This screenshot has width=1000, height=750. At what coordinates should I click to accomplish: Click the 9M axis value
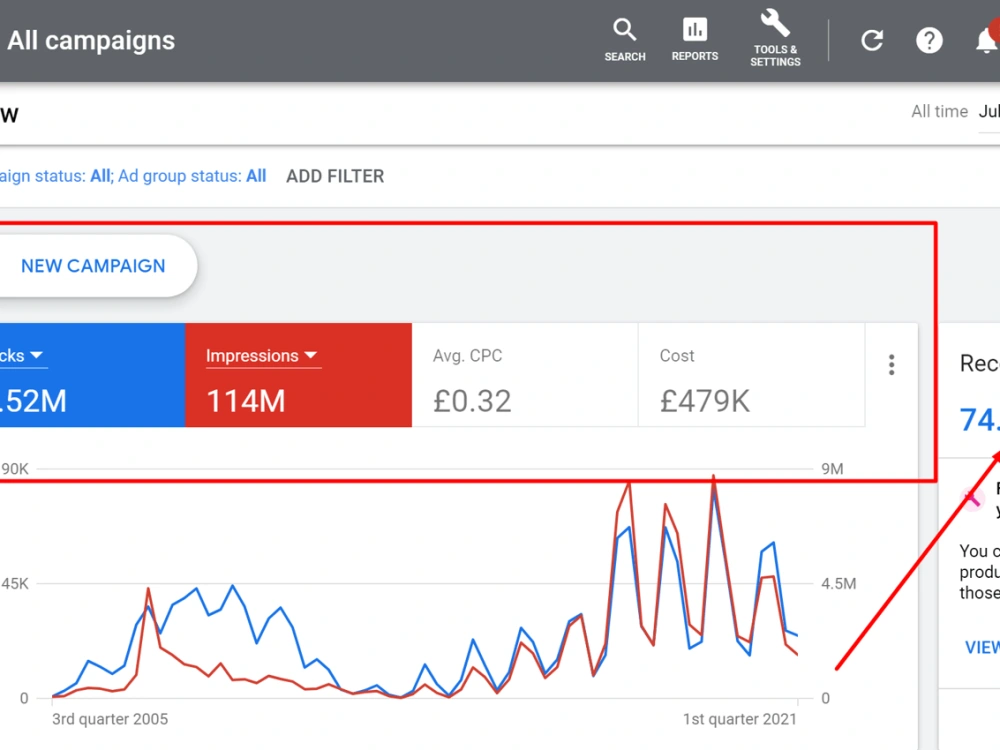(832, 469)
